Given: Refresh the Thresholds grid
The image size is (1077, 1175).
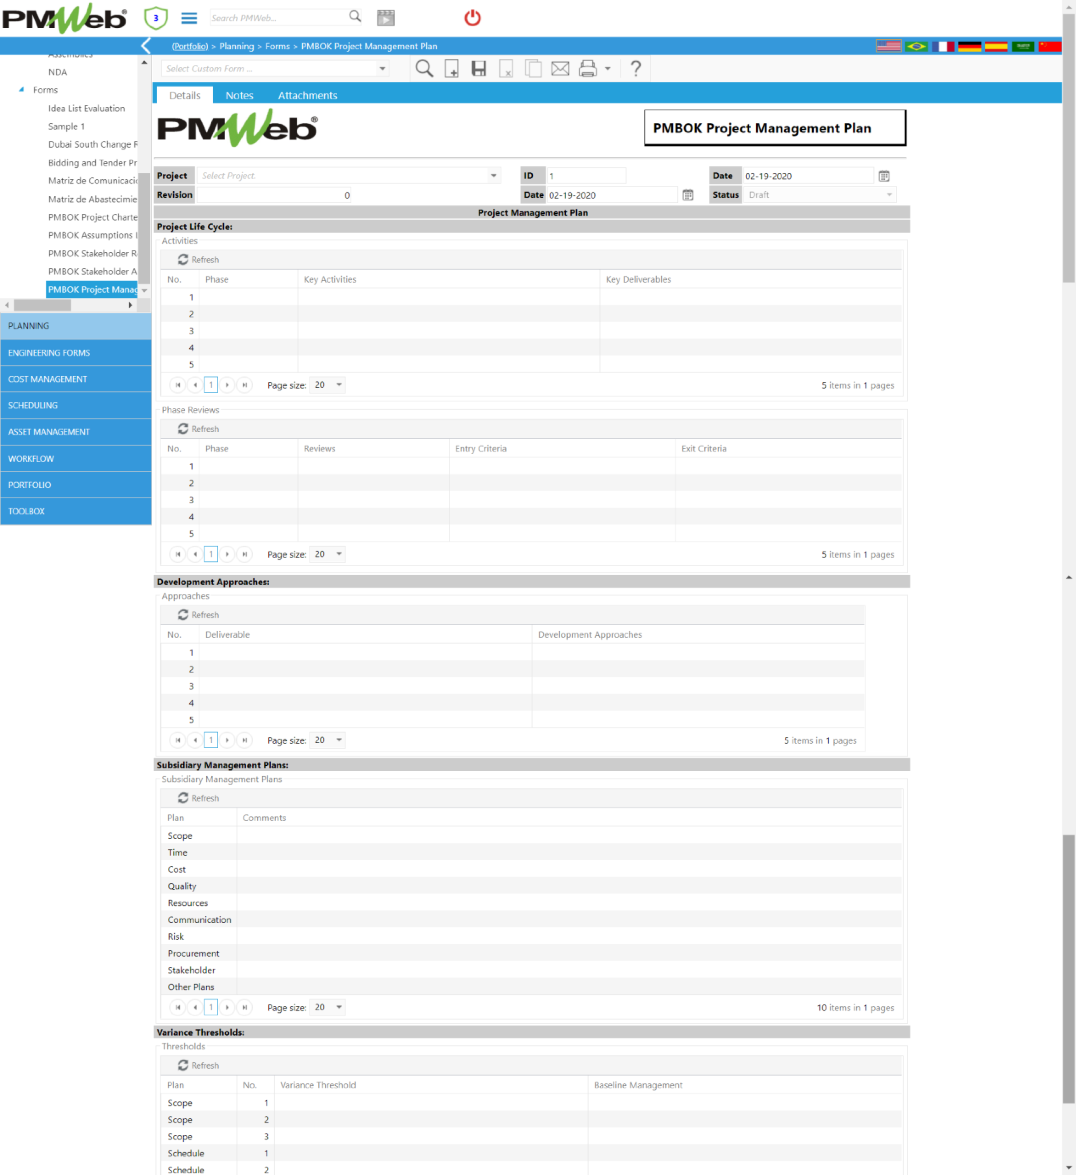Looking at the screenshot, I should [199, 1066].
